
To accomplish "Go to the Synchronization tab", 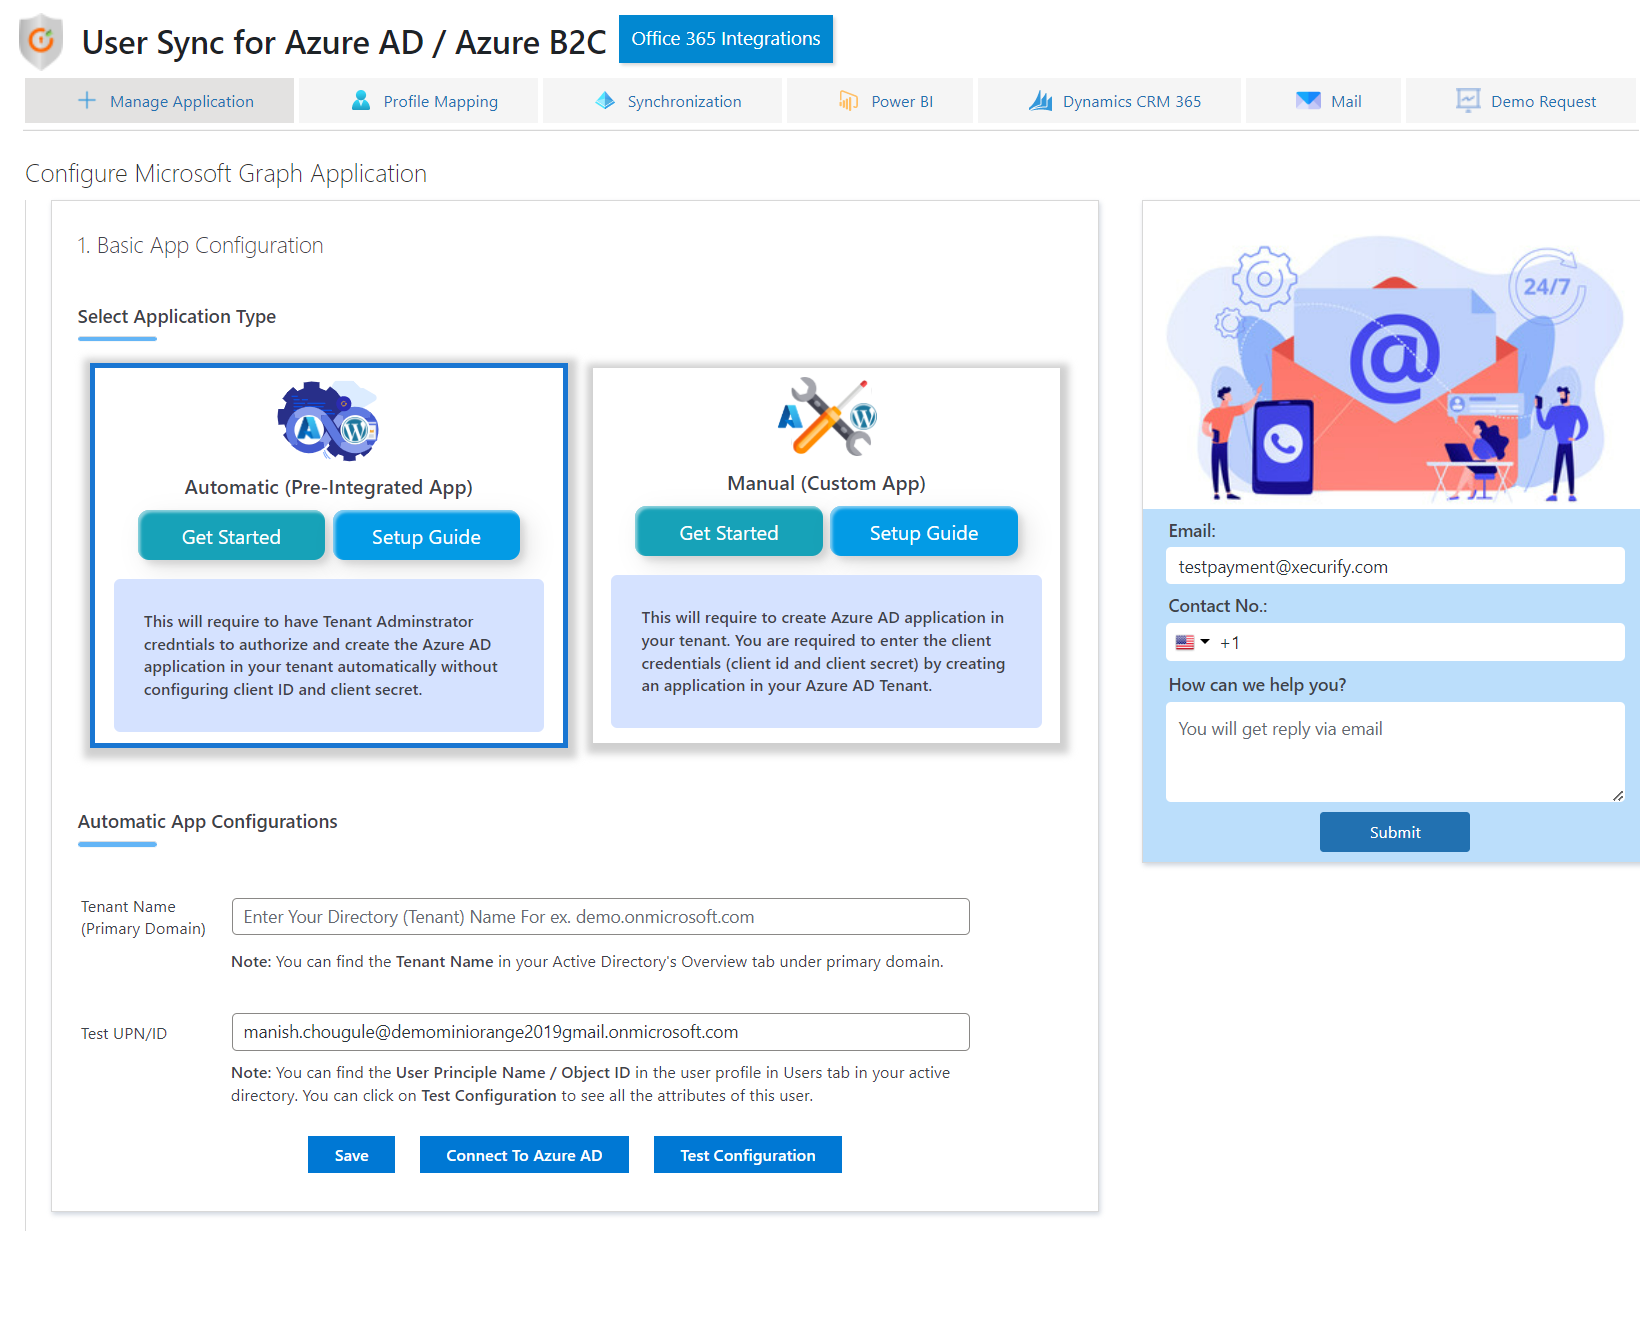I will (x=663, y=101).
